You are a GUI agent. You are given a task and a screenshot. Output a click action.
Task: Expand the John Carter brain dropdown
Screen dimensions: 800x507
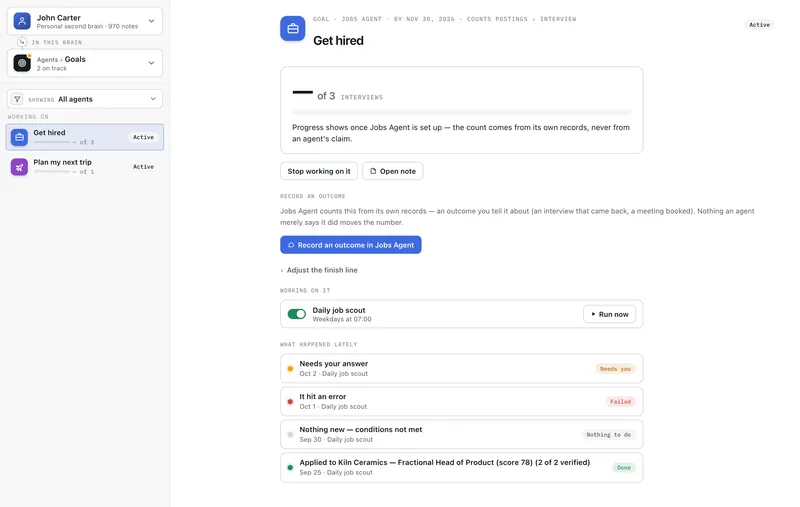(152, 21)
